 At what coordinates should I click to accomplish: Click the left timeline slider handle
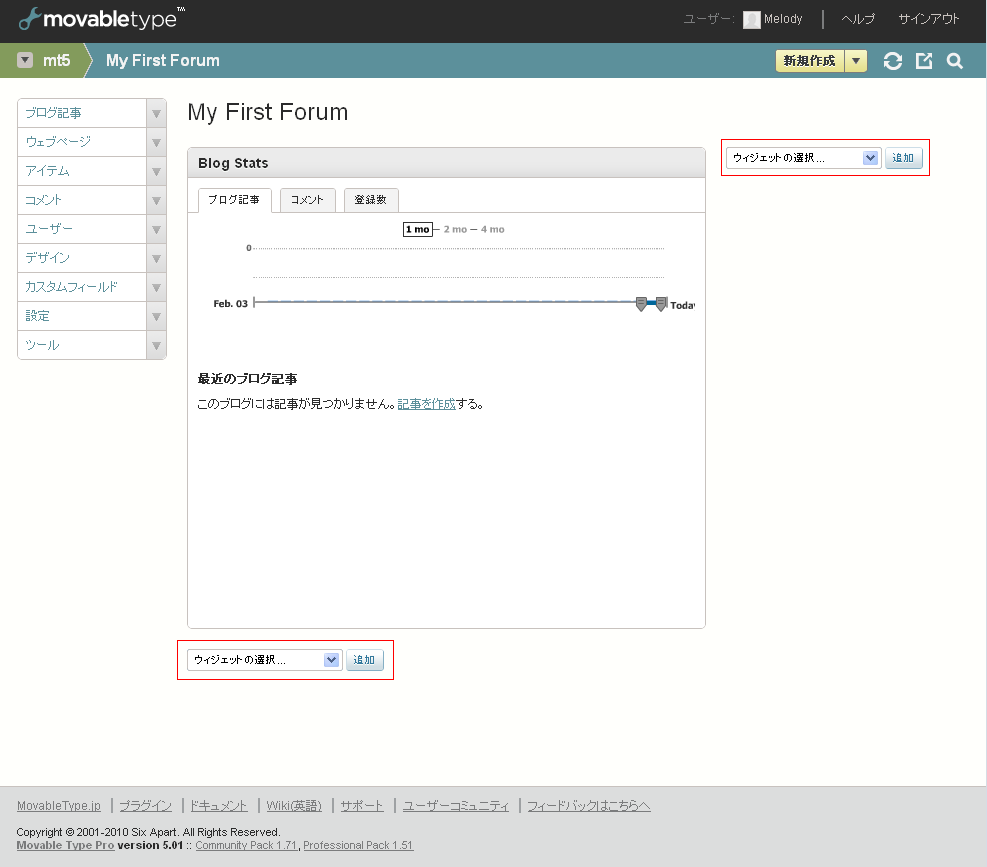pyautogui.click(x=641, y=304)
